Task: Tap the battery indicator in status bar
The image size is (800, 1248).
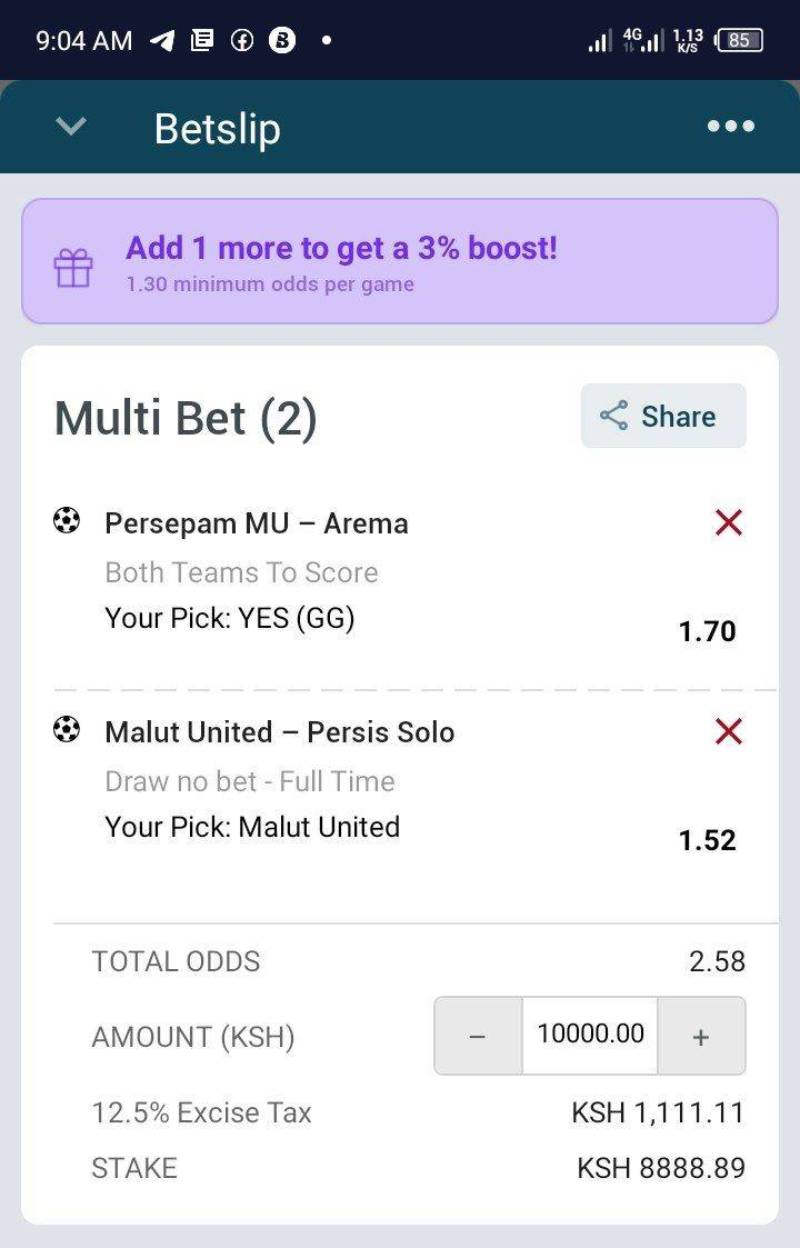Action: click(x=740, y=41)
